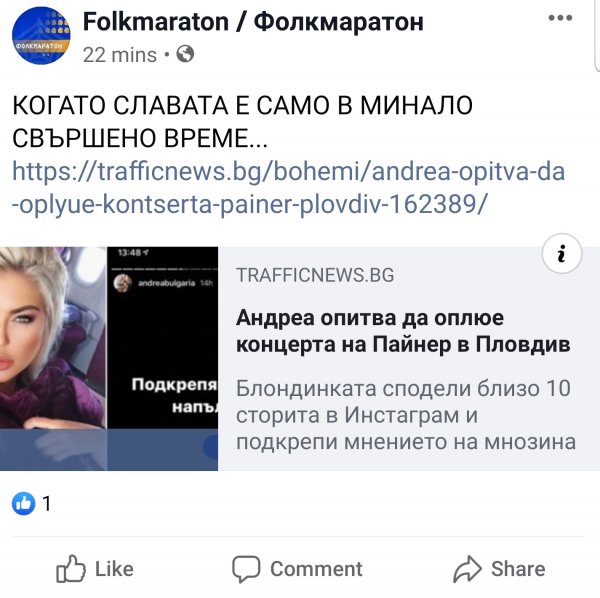Open the article thumbnail photo of blonde woman
The height and width of the screenshot is (598, 600).
[53, 337]
